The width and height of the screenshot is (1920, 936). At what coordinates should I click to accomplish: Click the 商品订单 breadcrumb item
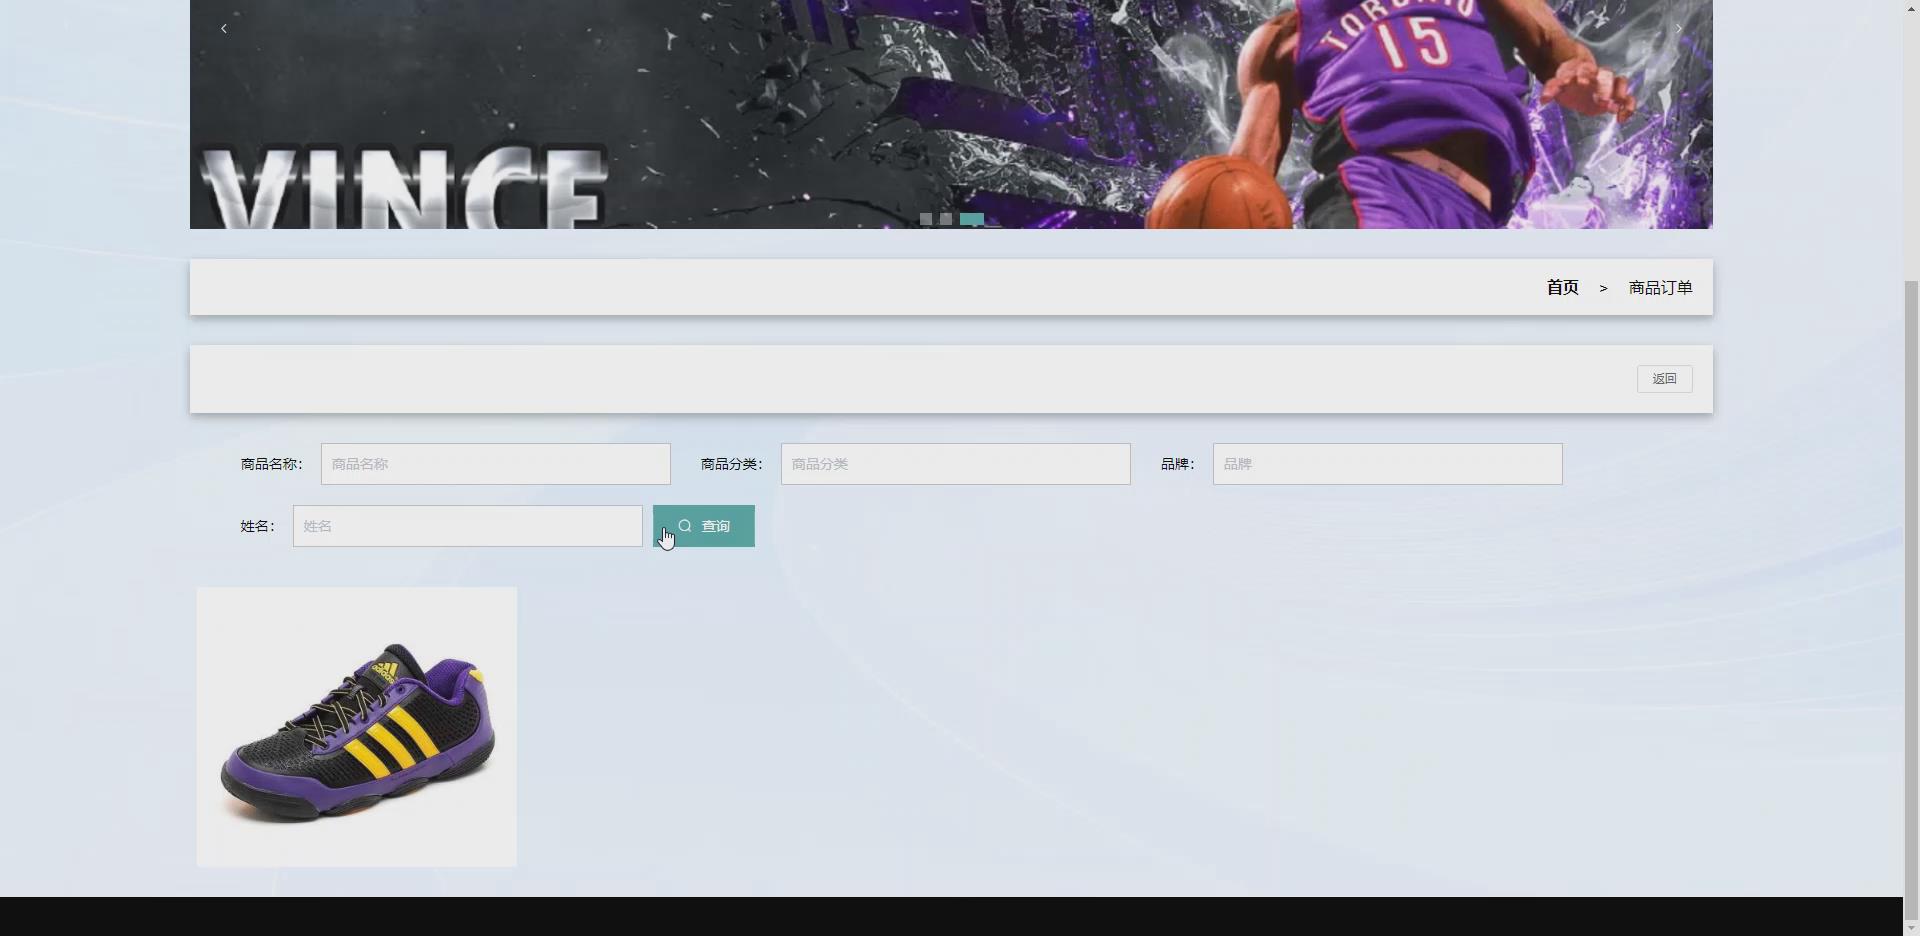click(1659, 287)
